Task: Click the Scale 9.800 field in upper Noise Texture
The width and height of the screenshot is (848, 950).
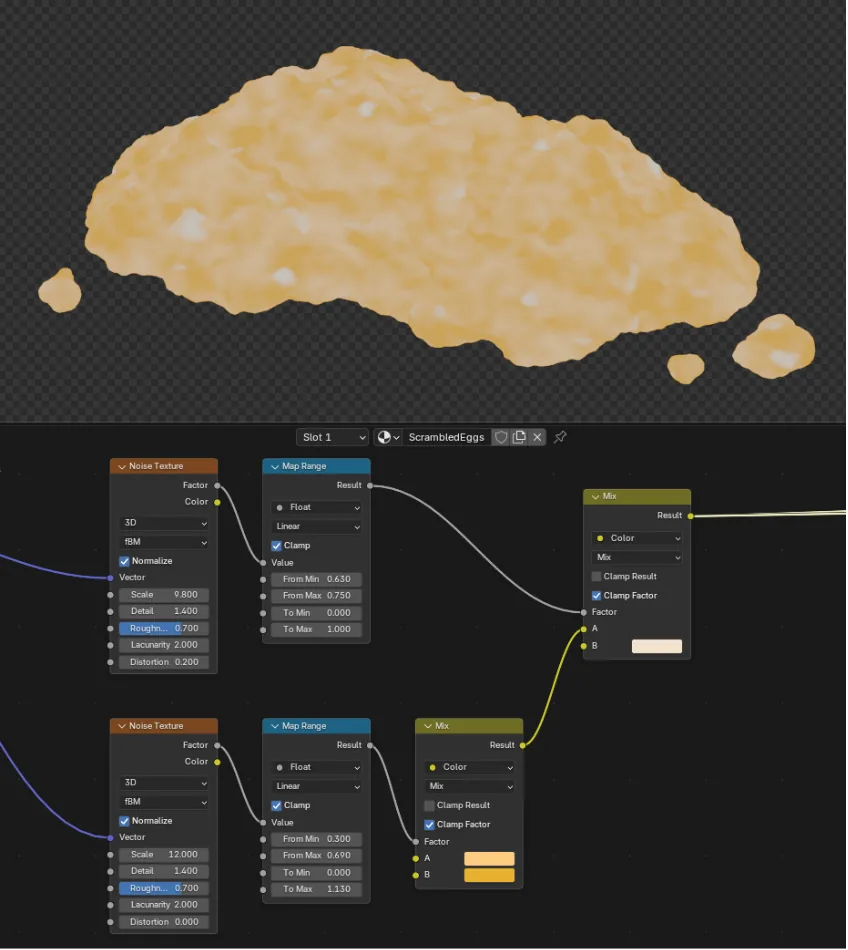Action: click(164, 596)
